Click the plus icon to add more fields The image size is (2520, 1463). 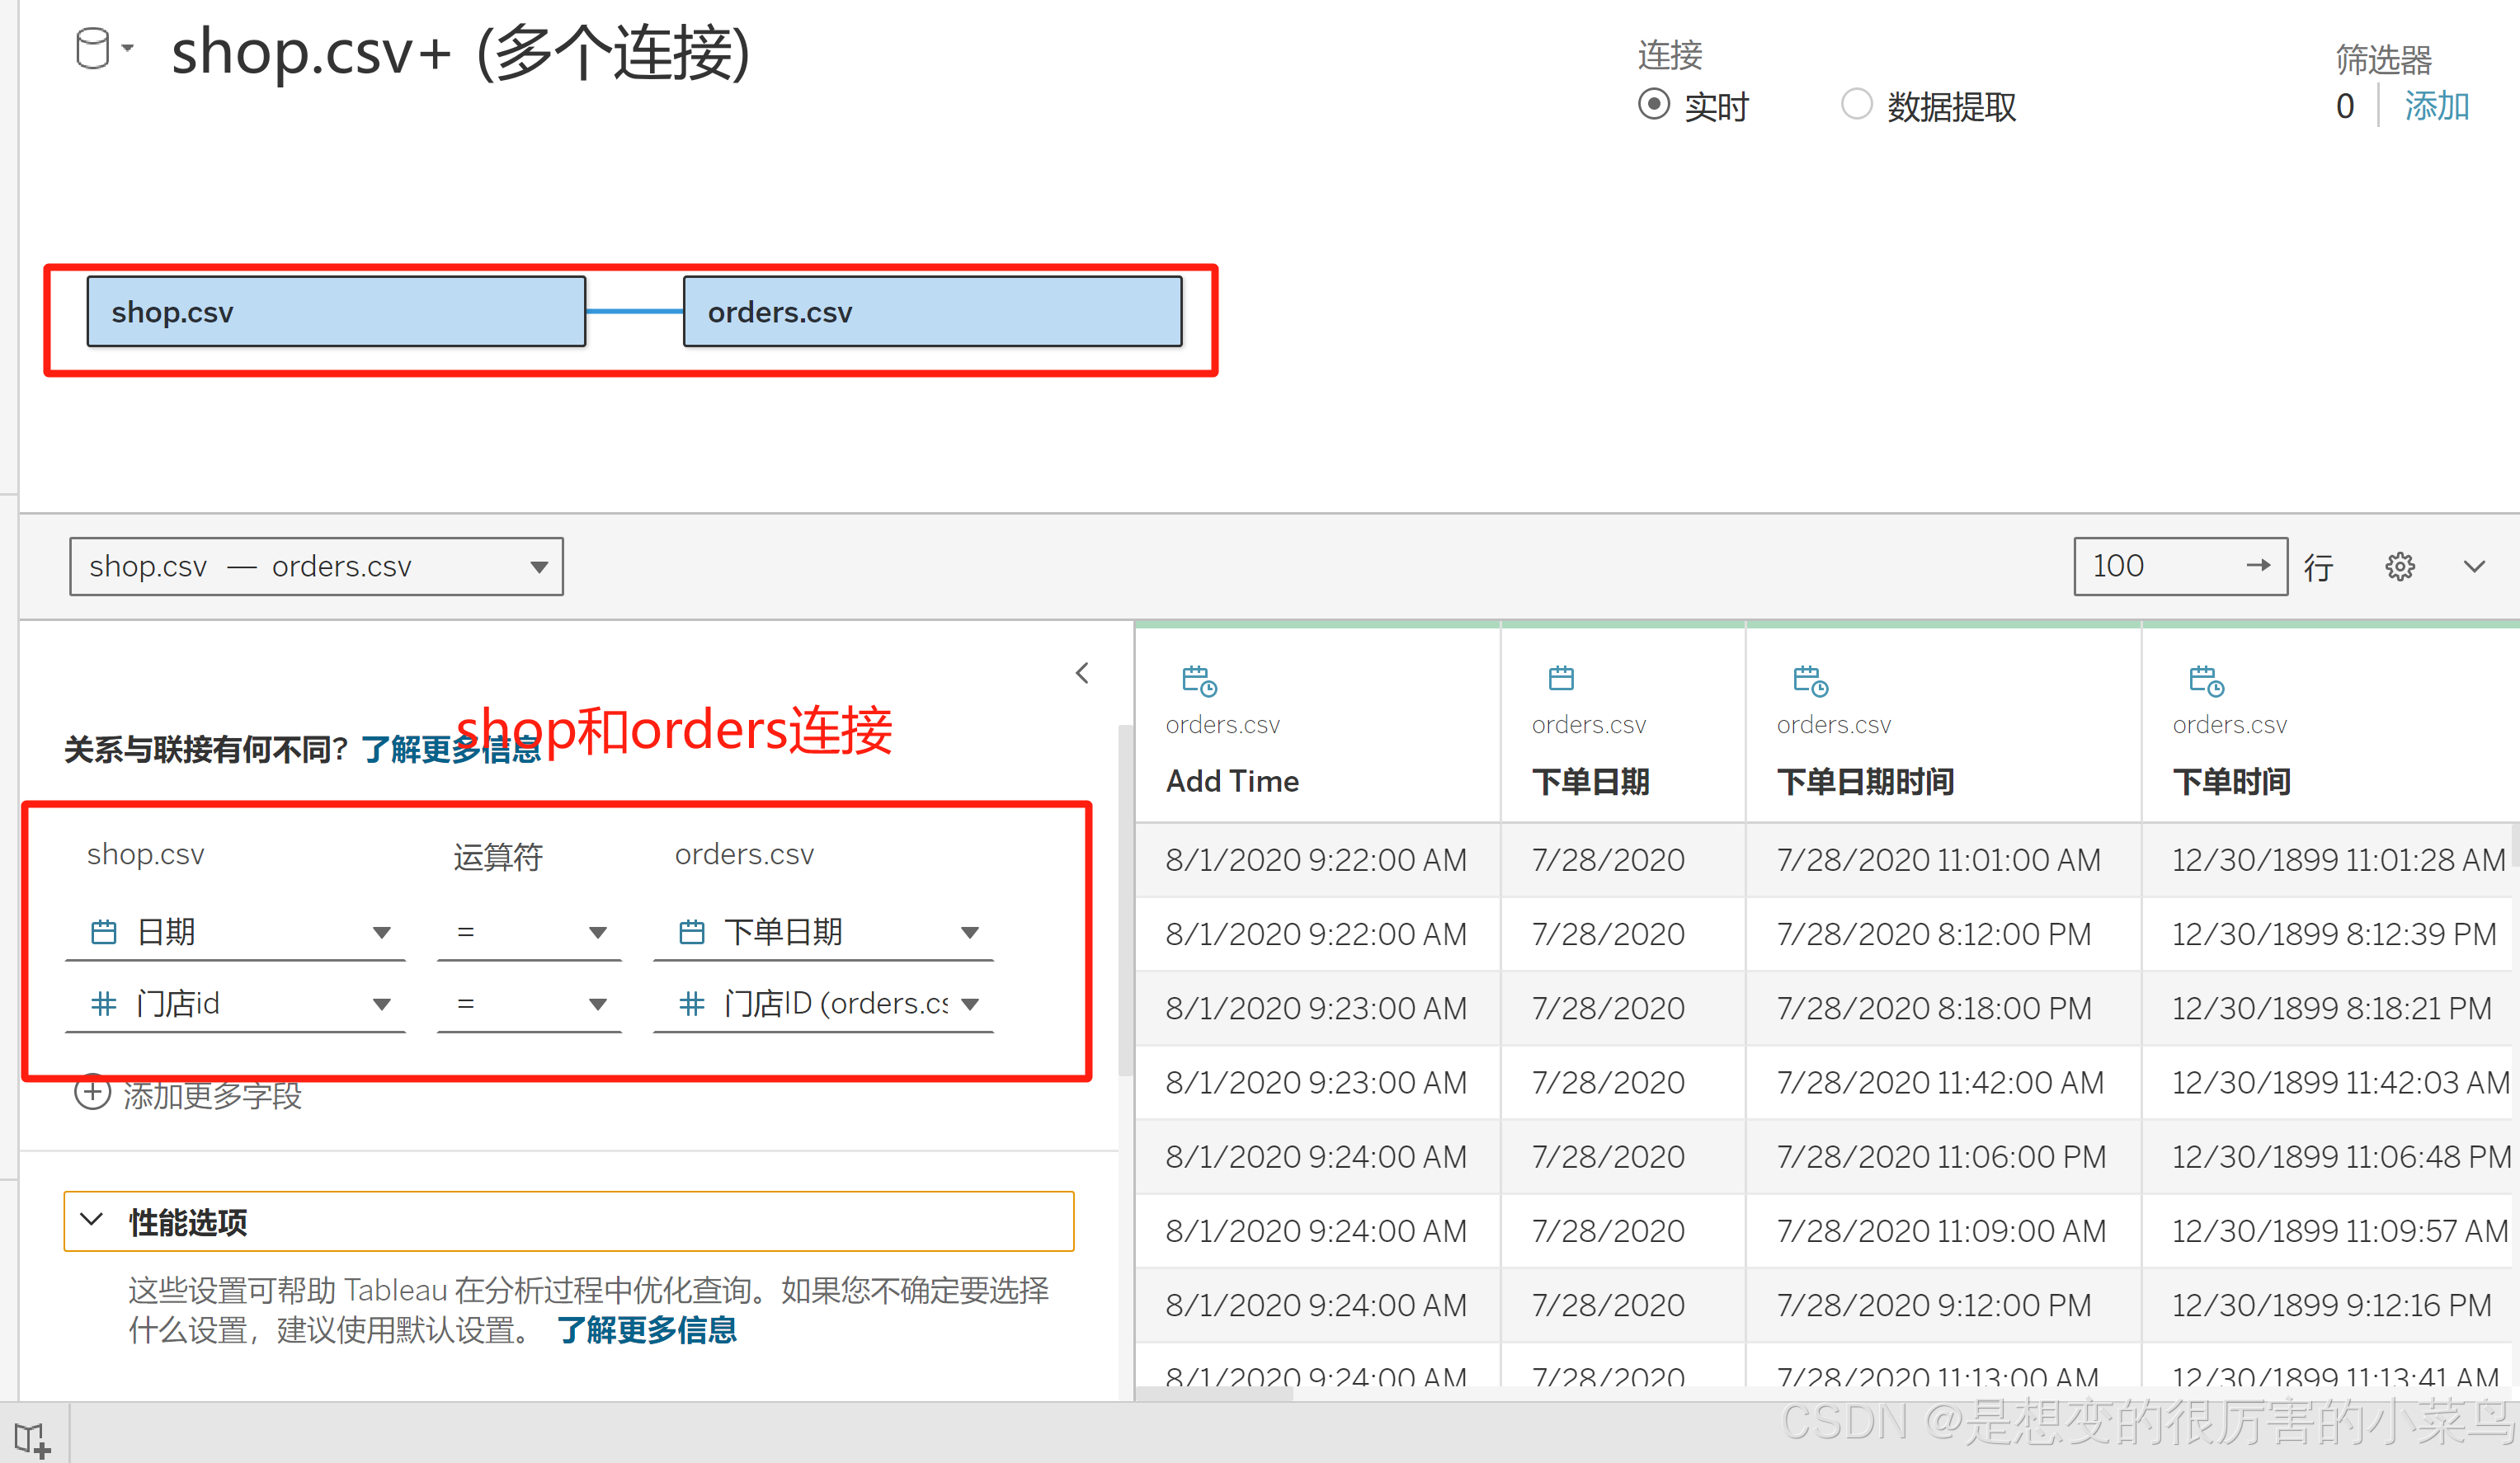[x=92, y=1093]
